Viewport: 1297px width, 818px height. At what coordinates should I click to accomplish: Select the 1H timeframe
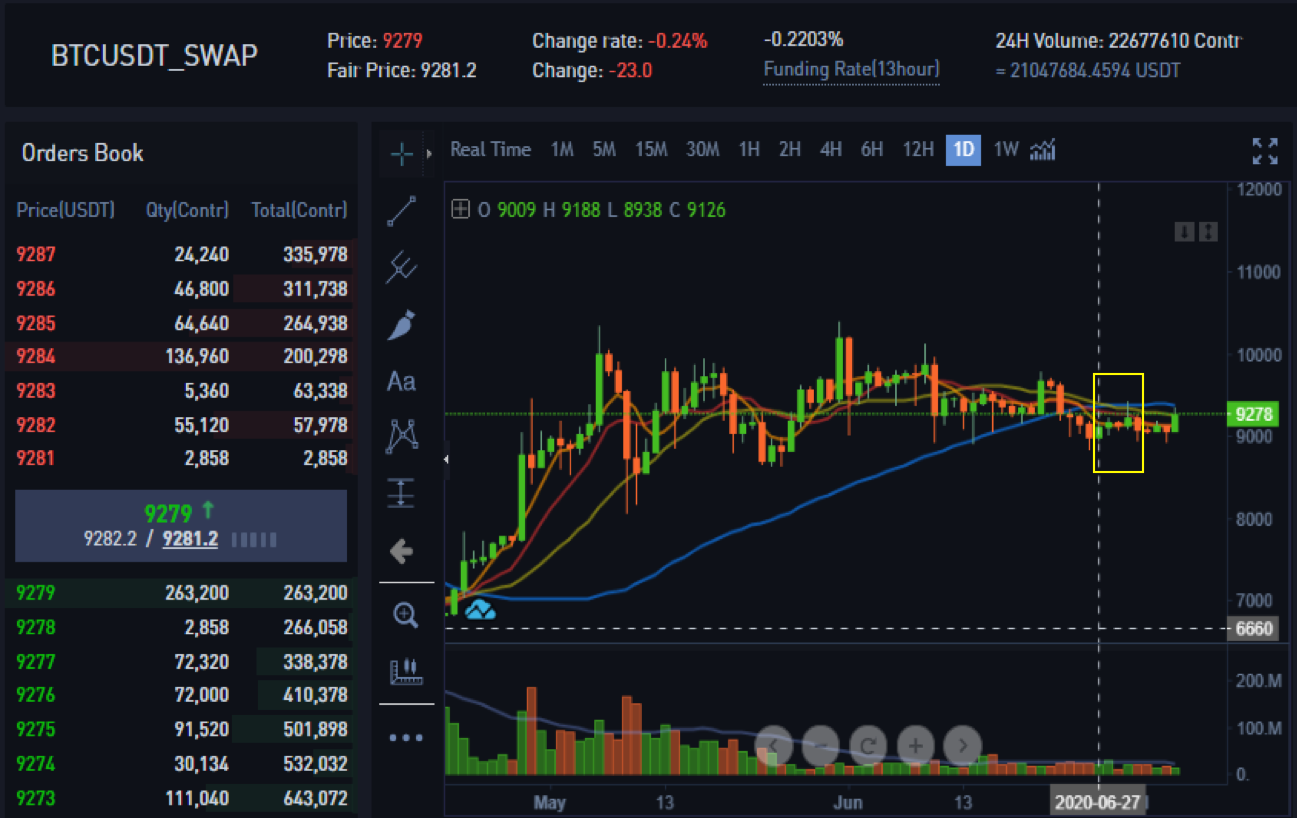coord(749,150)
